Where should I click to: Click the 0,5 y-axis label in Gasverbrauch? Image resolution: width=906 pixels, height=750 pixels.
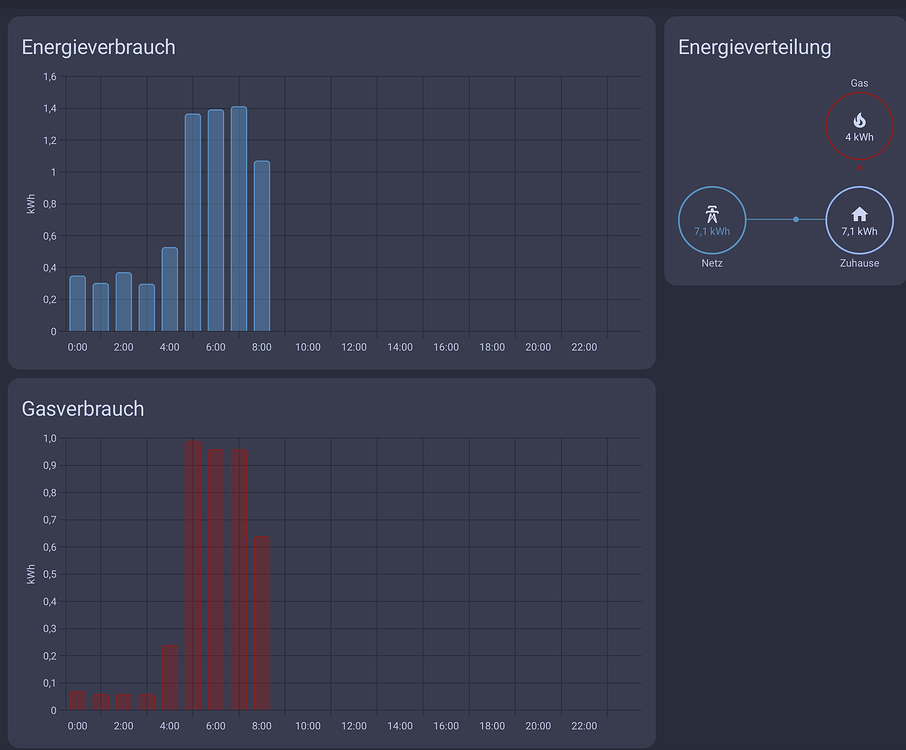point(50,574)
